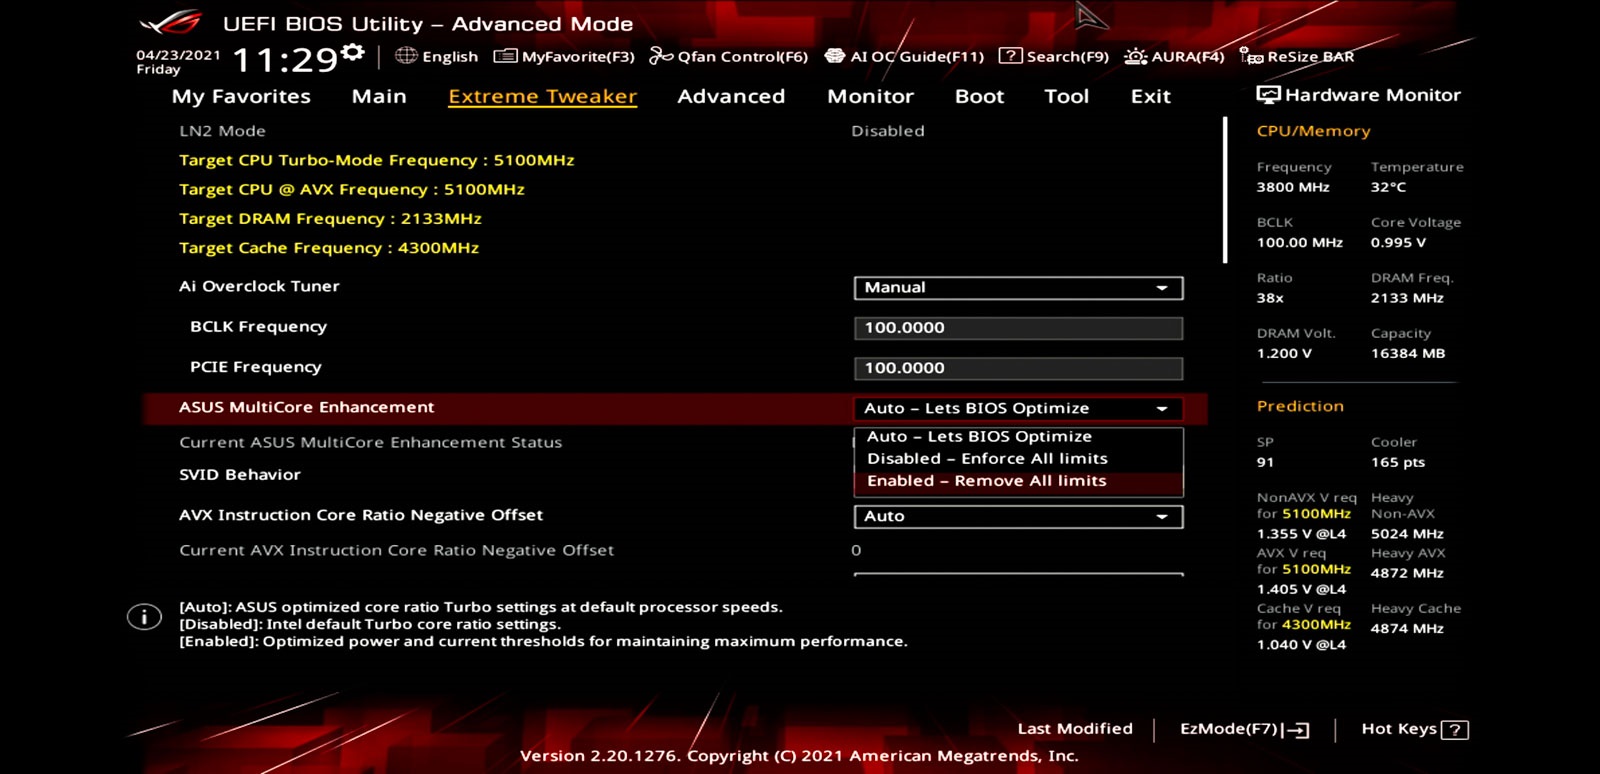The width and height of the screenshot is (1600, 774).
Task: Click the 0.995 V core voltage value
Action: point(1398,243)
